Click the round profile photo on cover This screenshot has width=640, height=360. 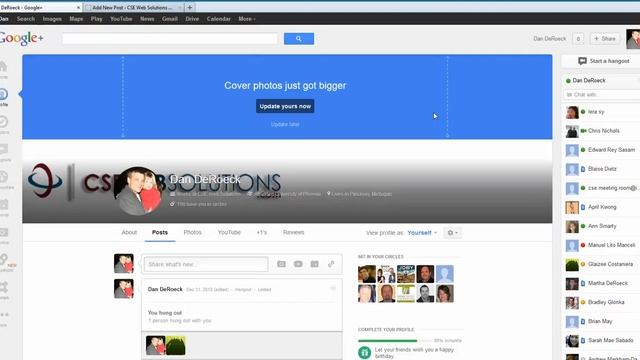pos(138,191)
